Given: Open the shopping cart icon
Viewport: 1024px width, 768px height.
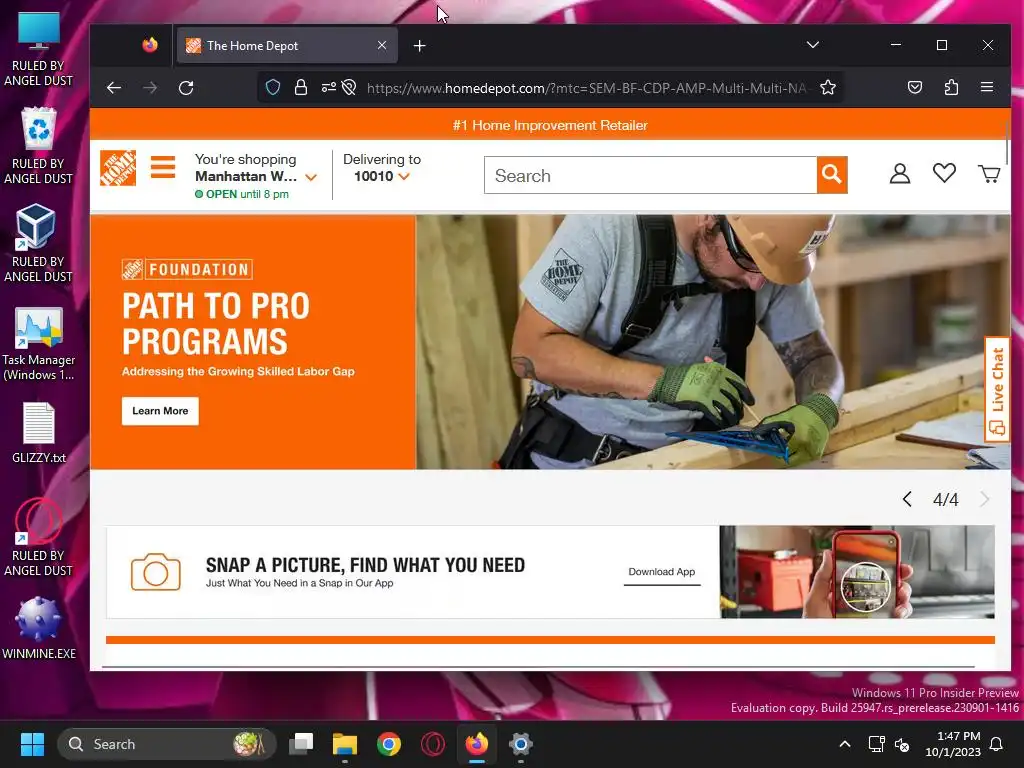Looking at the screenshot, I should coord(989,174).
